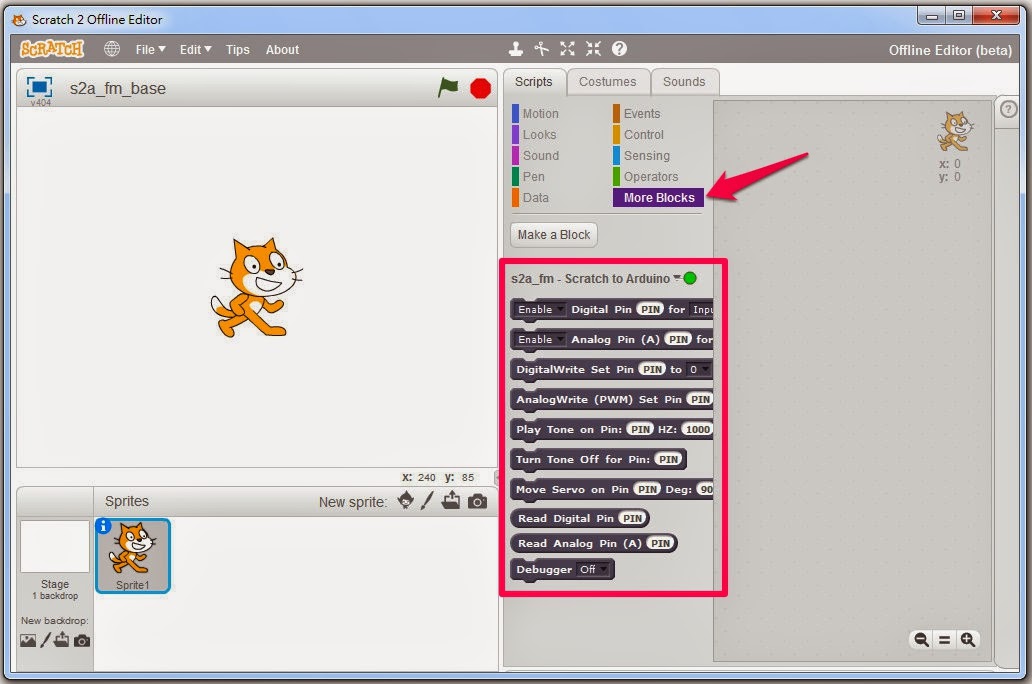Select the Stage backdrop thumbnail
Viewport: 1032px width, 684px height.
tap(55, 546)
